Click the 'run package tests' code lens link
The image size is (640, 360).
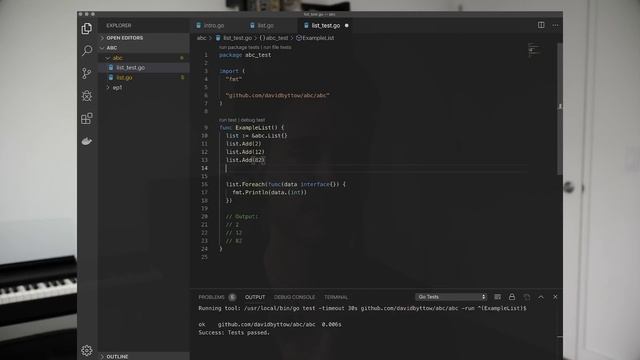(238, 47)
